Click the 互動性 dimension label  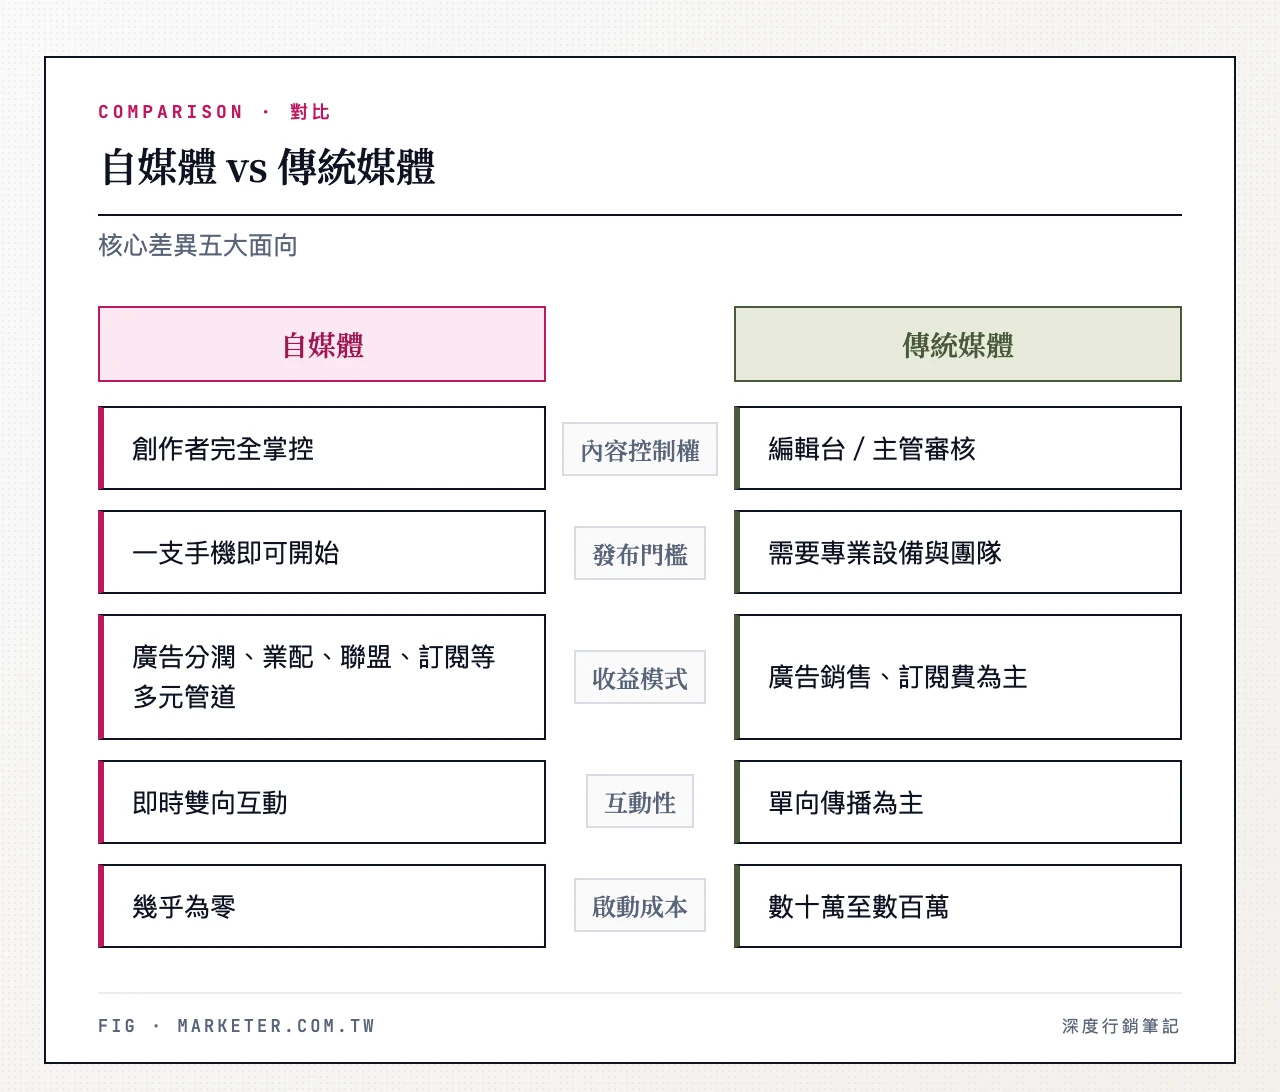click(x=640, y=801)
